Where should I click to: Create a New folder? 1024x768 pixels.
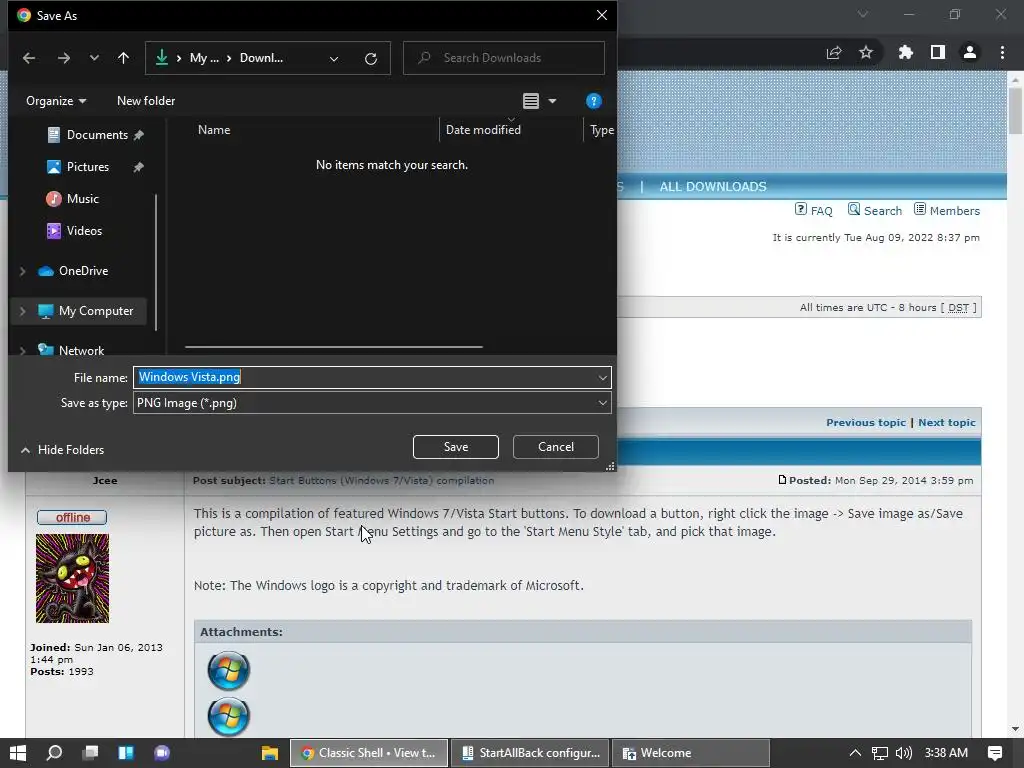tap(146, 101)
